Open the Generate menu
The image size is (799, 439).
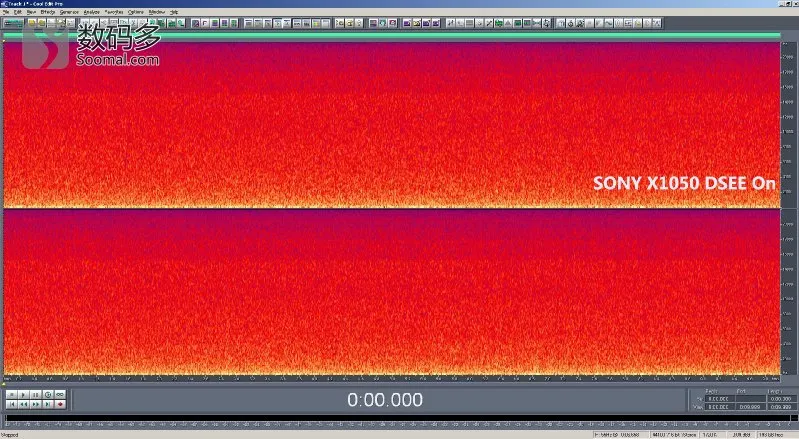(x=69, y=12)
